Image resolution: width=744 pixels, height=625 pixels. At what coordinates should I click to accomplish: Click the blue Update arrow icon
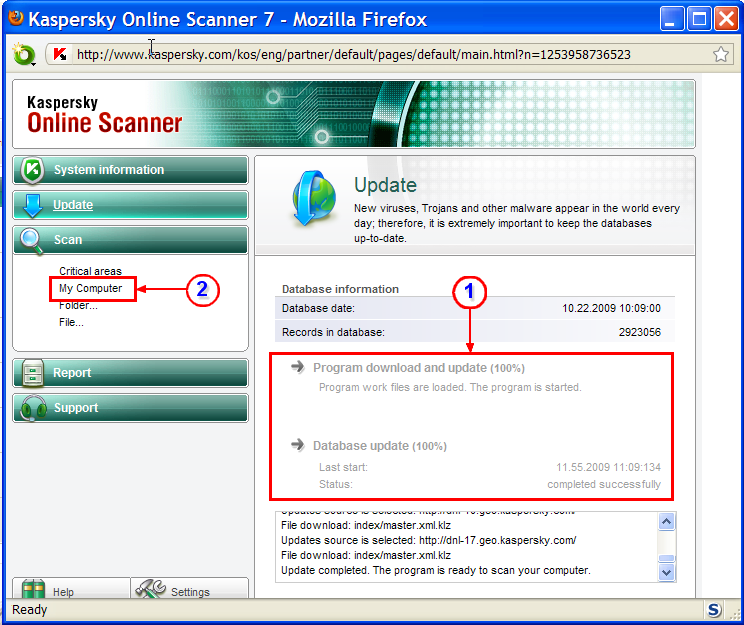[x=32, y=205]
